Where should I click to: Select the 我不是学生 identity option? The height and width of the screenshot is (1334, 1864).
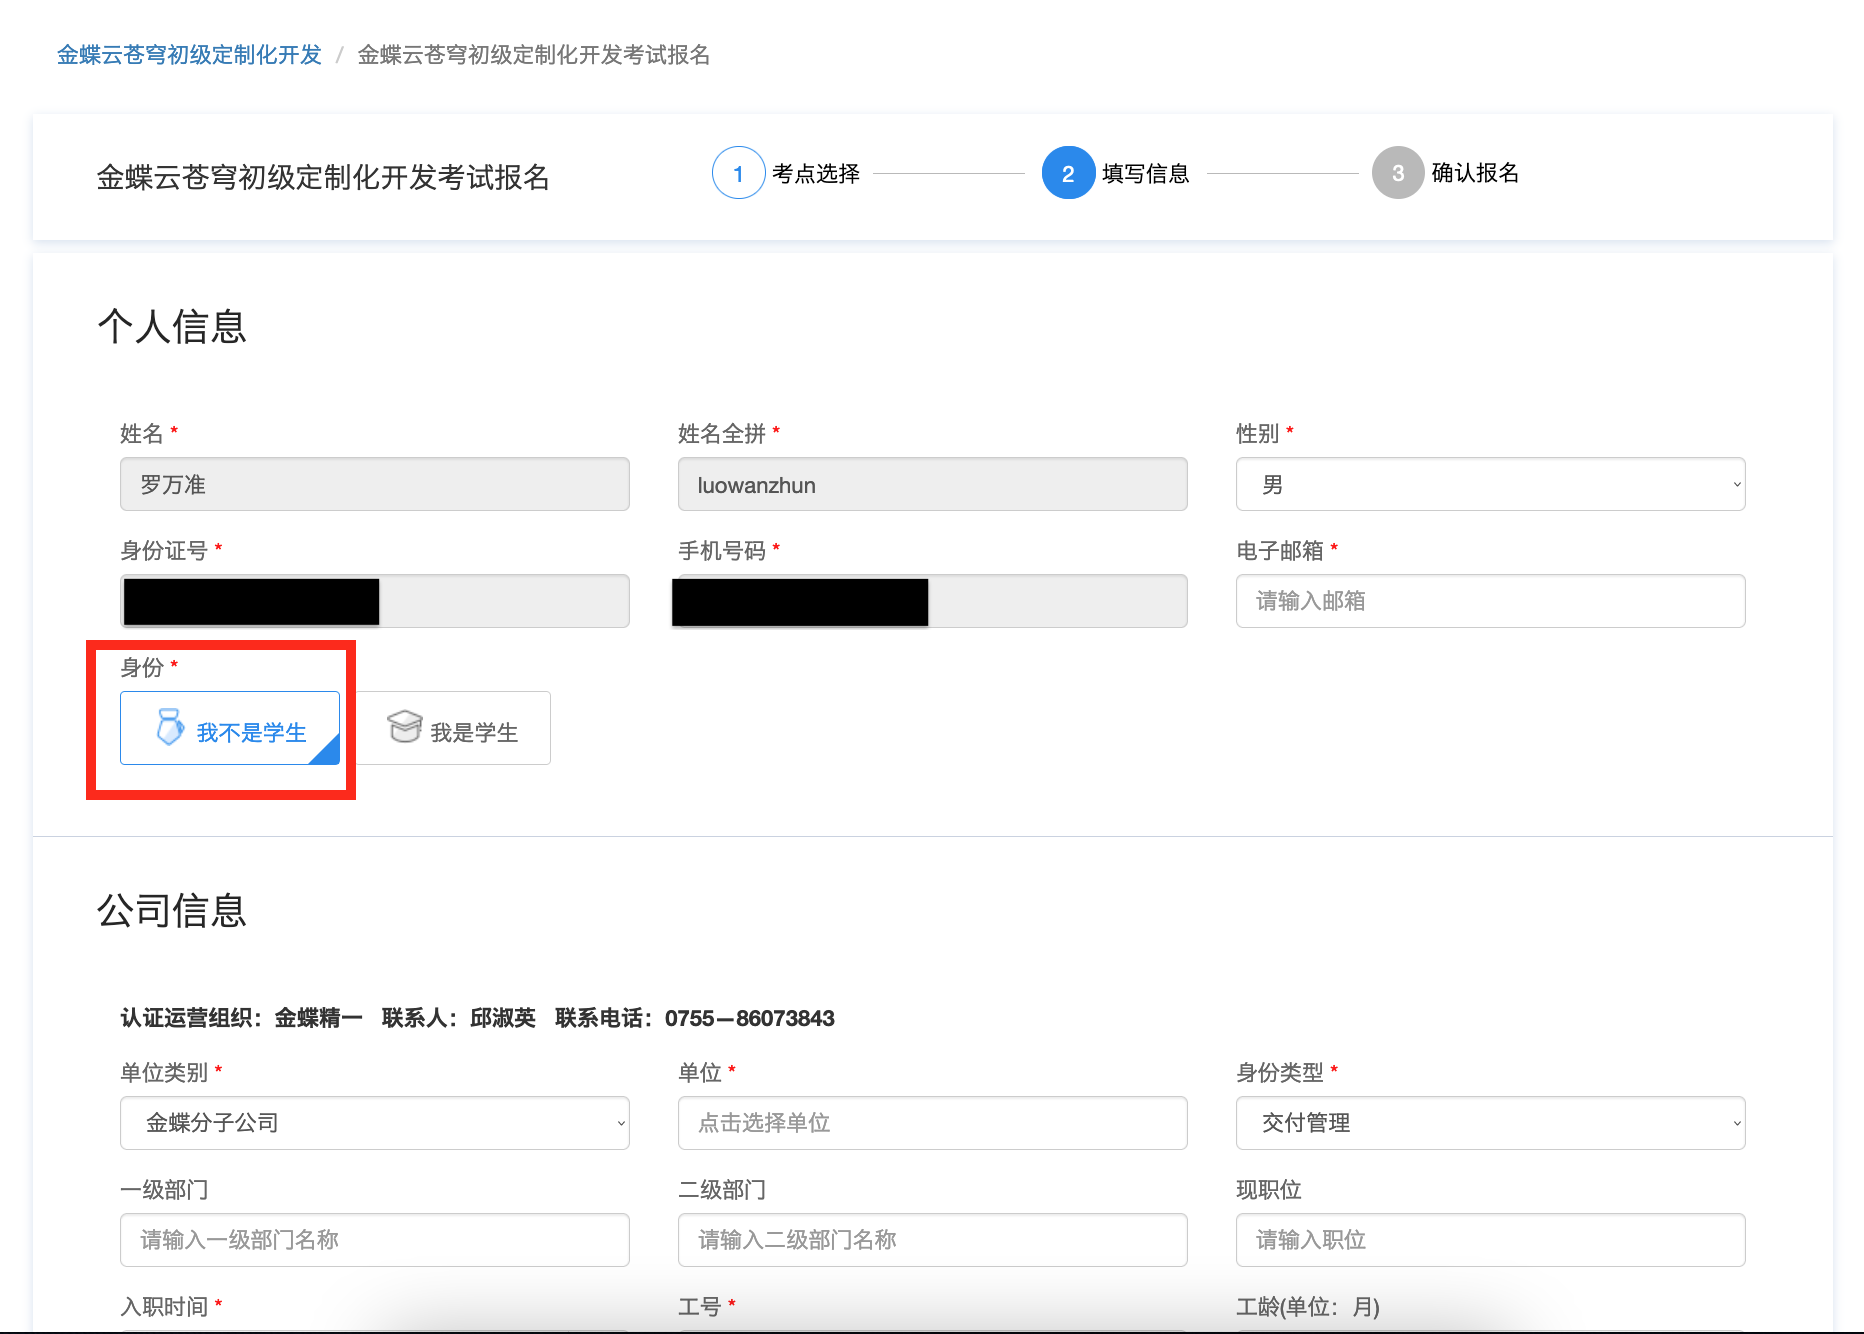click(230, 728)
